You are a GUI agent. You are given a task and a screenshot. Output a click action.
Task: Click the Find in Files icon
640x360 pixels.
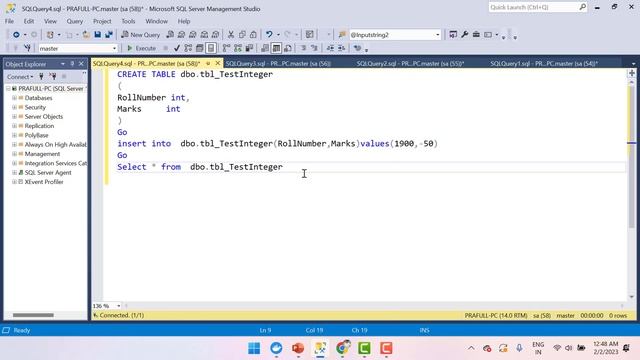coord(342,35)
